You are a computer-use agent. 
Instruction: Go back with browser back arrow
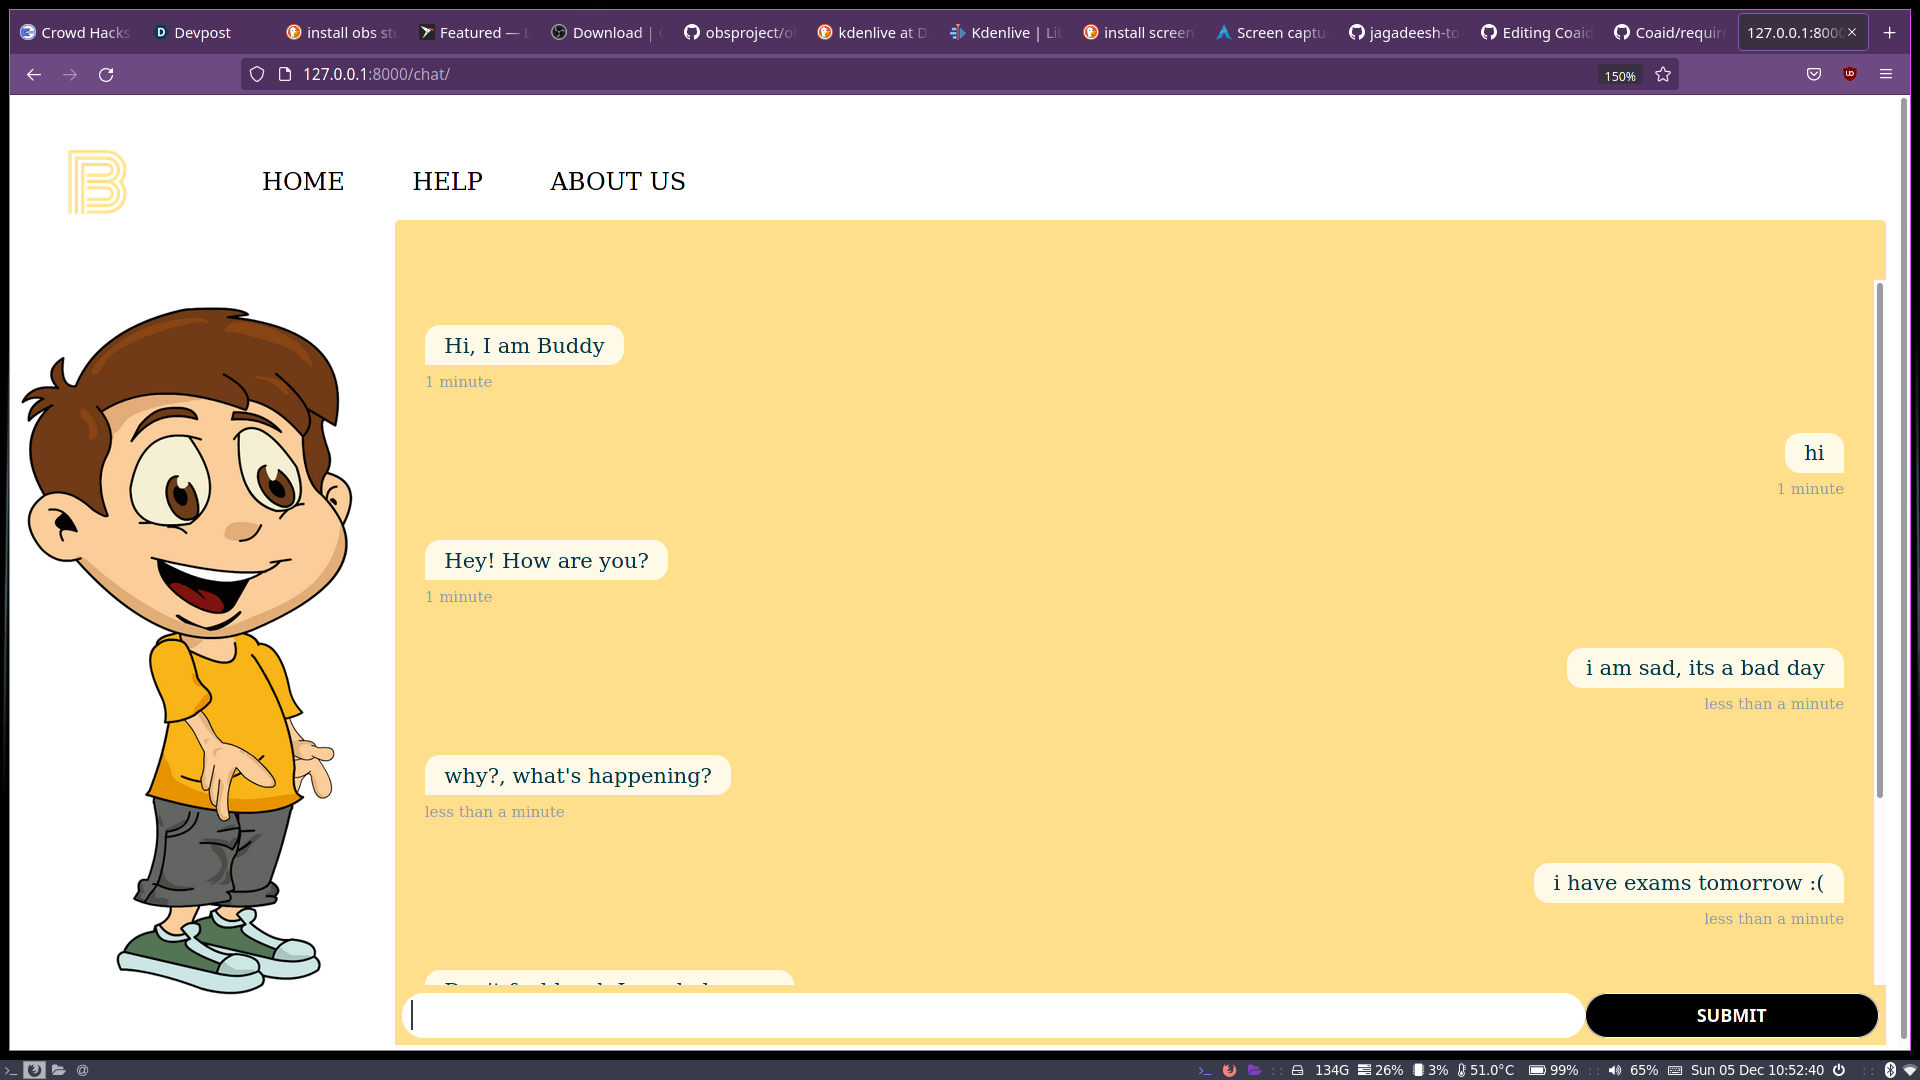(x=34, y=74)
